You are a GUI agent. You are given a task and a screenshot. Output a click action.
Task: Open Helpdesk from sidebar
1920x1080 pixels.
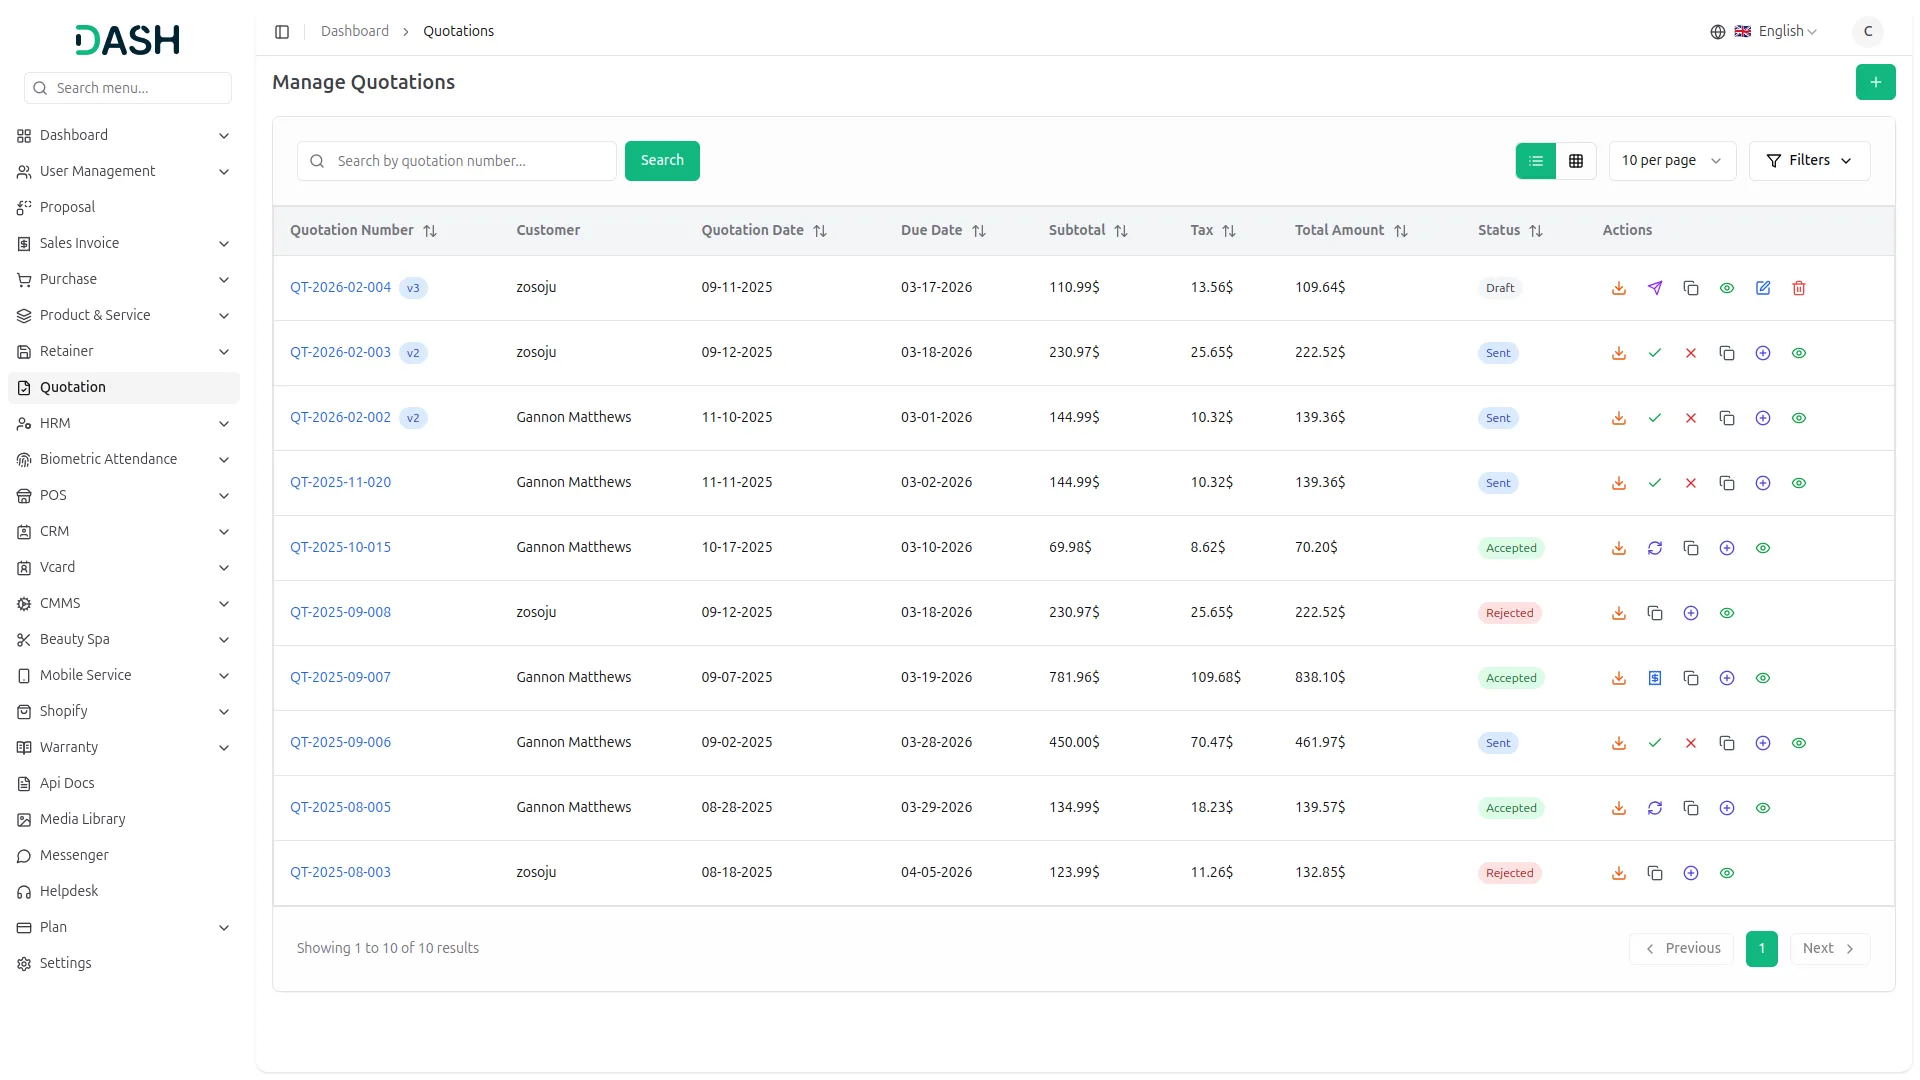pos(124,891)
